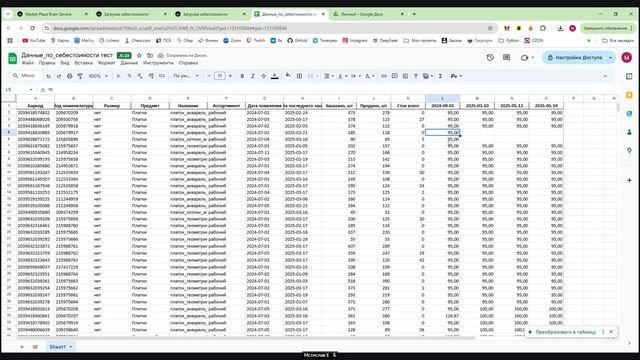Open the font family dropdown
The image size is (640, 360).
186,76
